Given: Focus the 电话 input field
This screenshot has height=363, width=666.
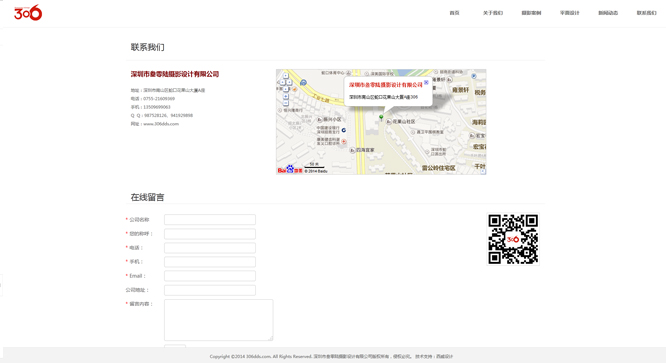Looking at the screenshot, I should click(210, 248).
